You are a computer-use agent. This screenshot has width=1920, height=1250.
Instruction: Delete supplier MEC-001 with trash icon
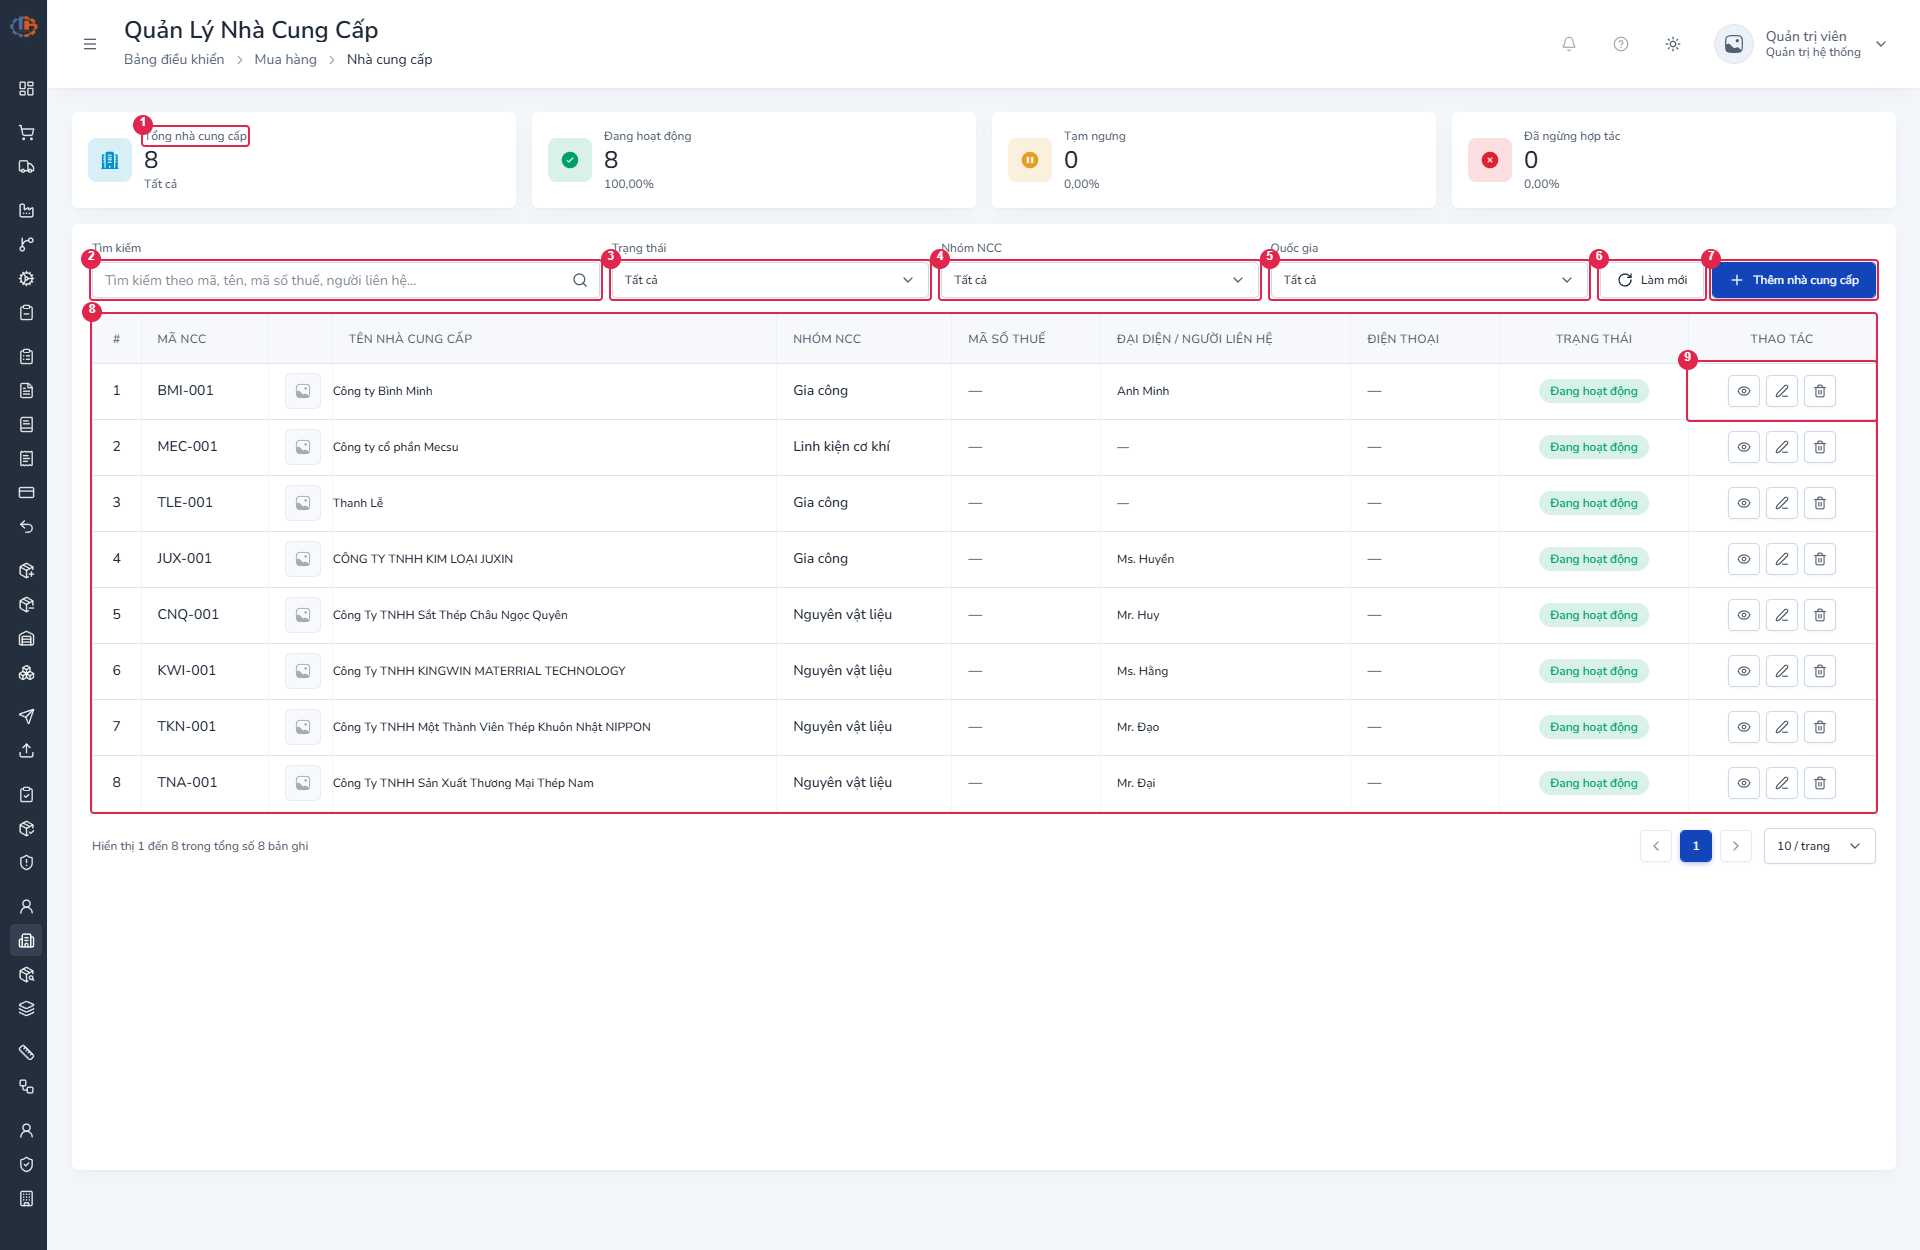coord(1820,447)
